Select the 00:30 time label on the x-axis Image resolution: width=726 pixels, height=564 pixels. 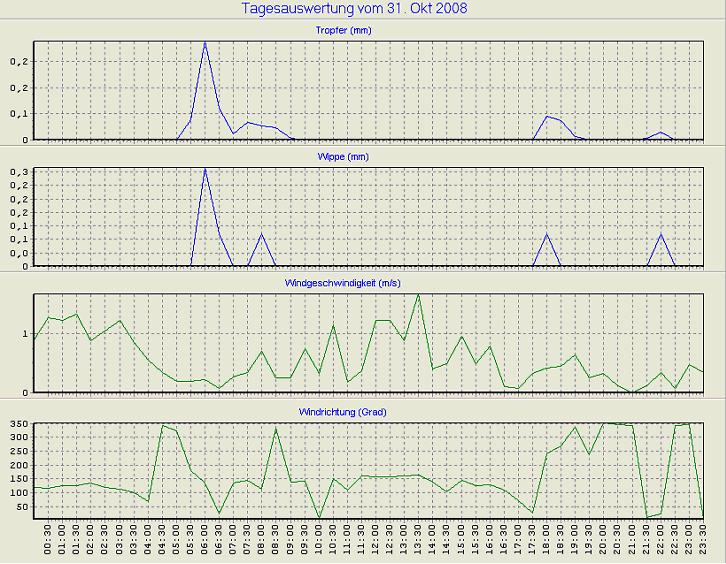pyautogui.click(x=49, y=543)
